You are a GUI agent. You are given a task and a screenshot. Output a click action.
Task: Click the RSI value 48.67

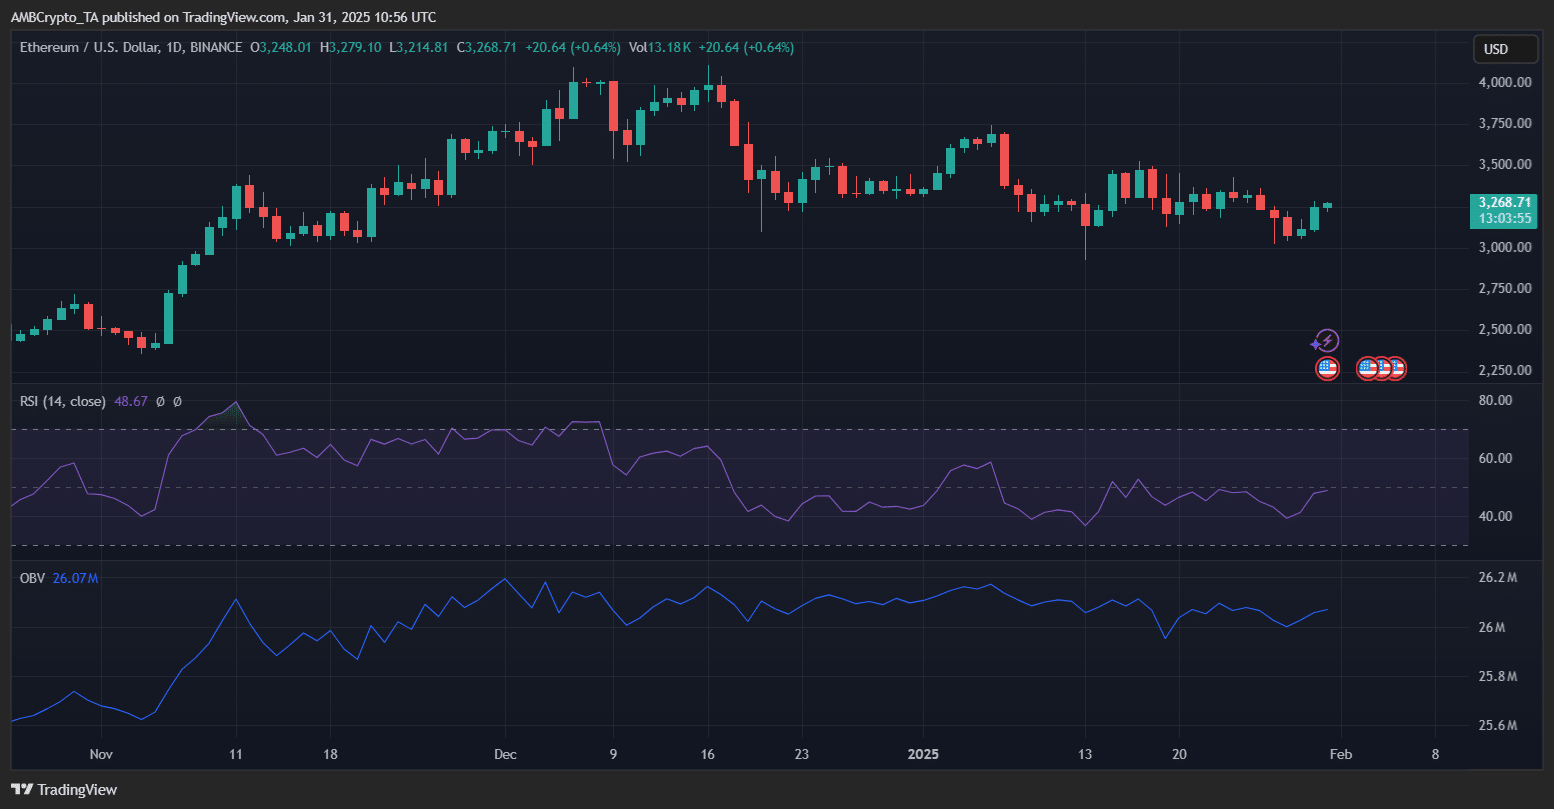(131, 401)
